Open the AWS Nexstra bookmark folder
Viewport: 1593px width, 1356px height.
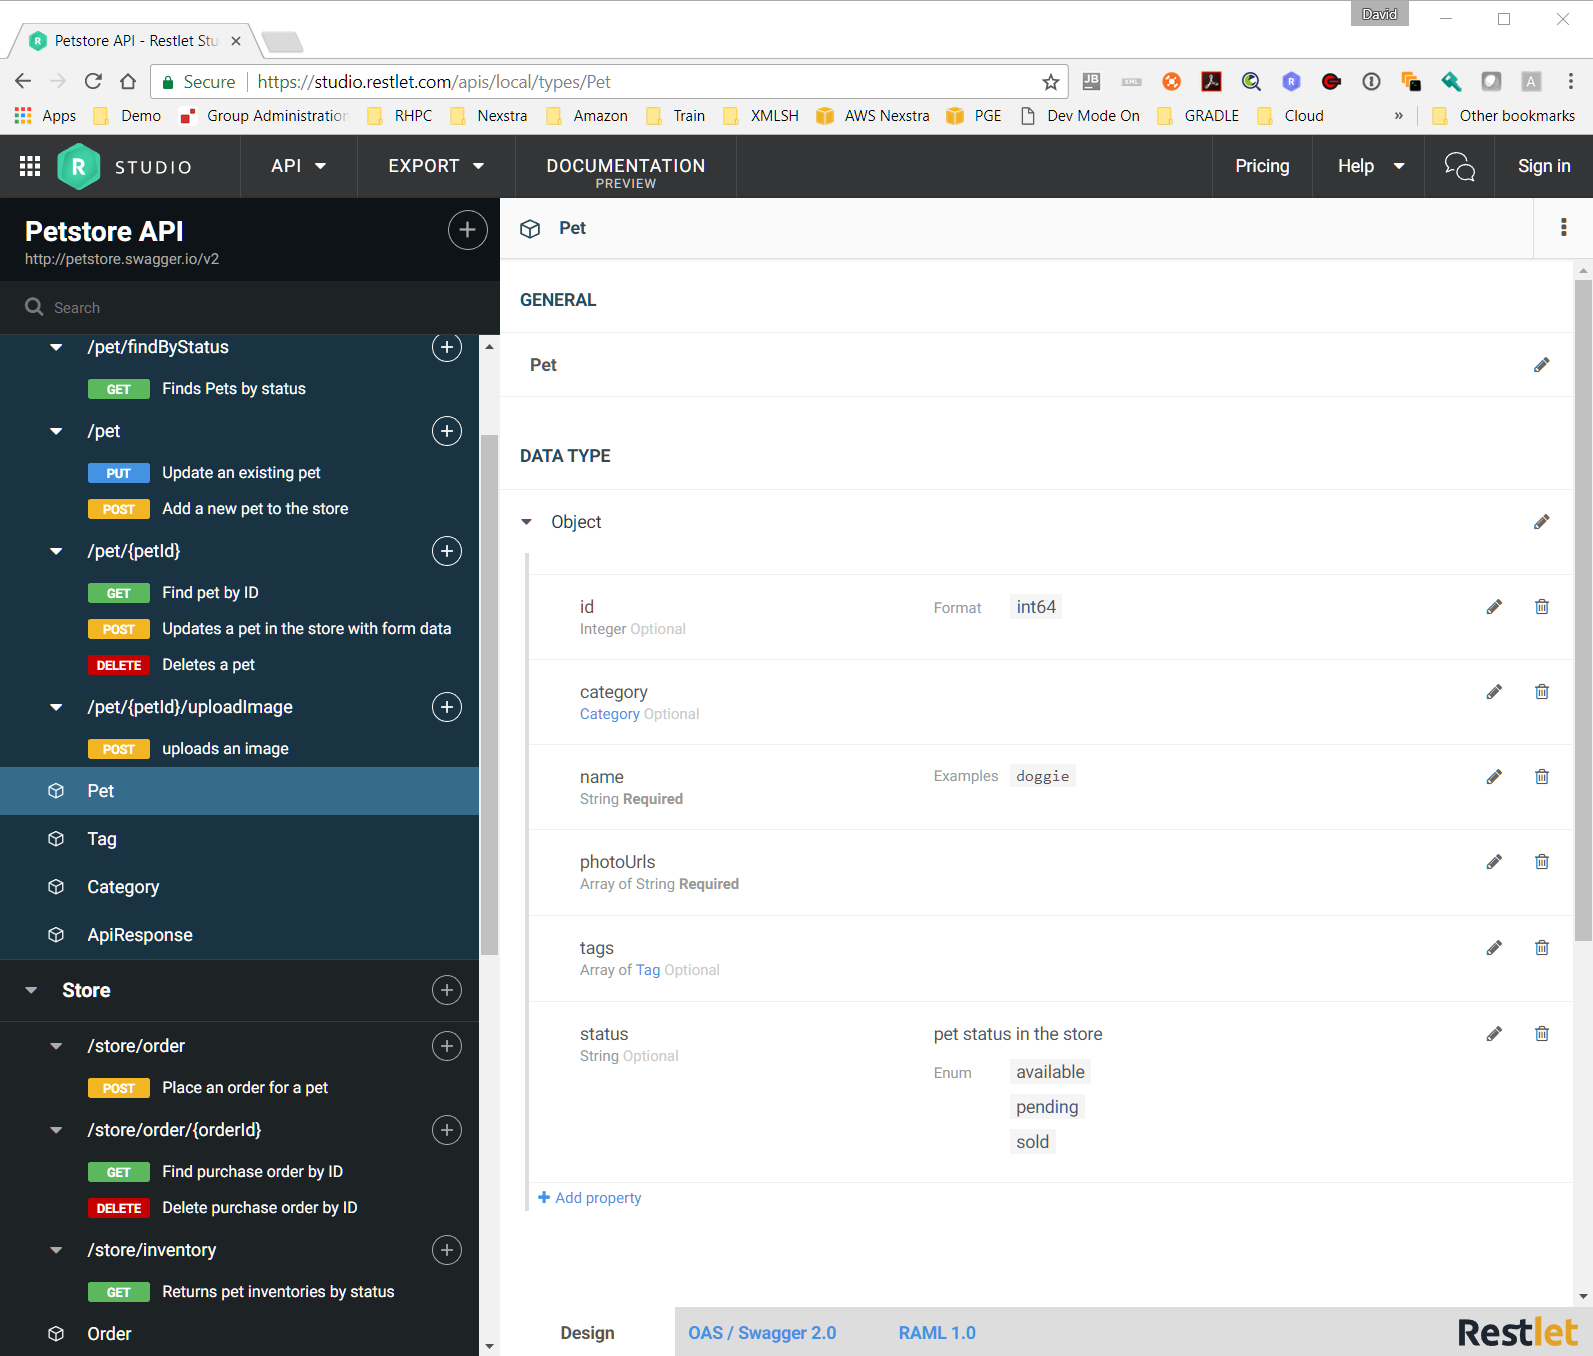(x=873, y=116)
